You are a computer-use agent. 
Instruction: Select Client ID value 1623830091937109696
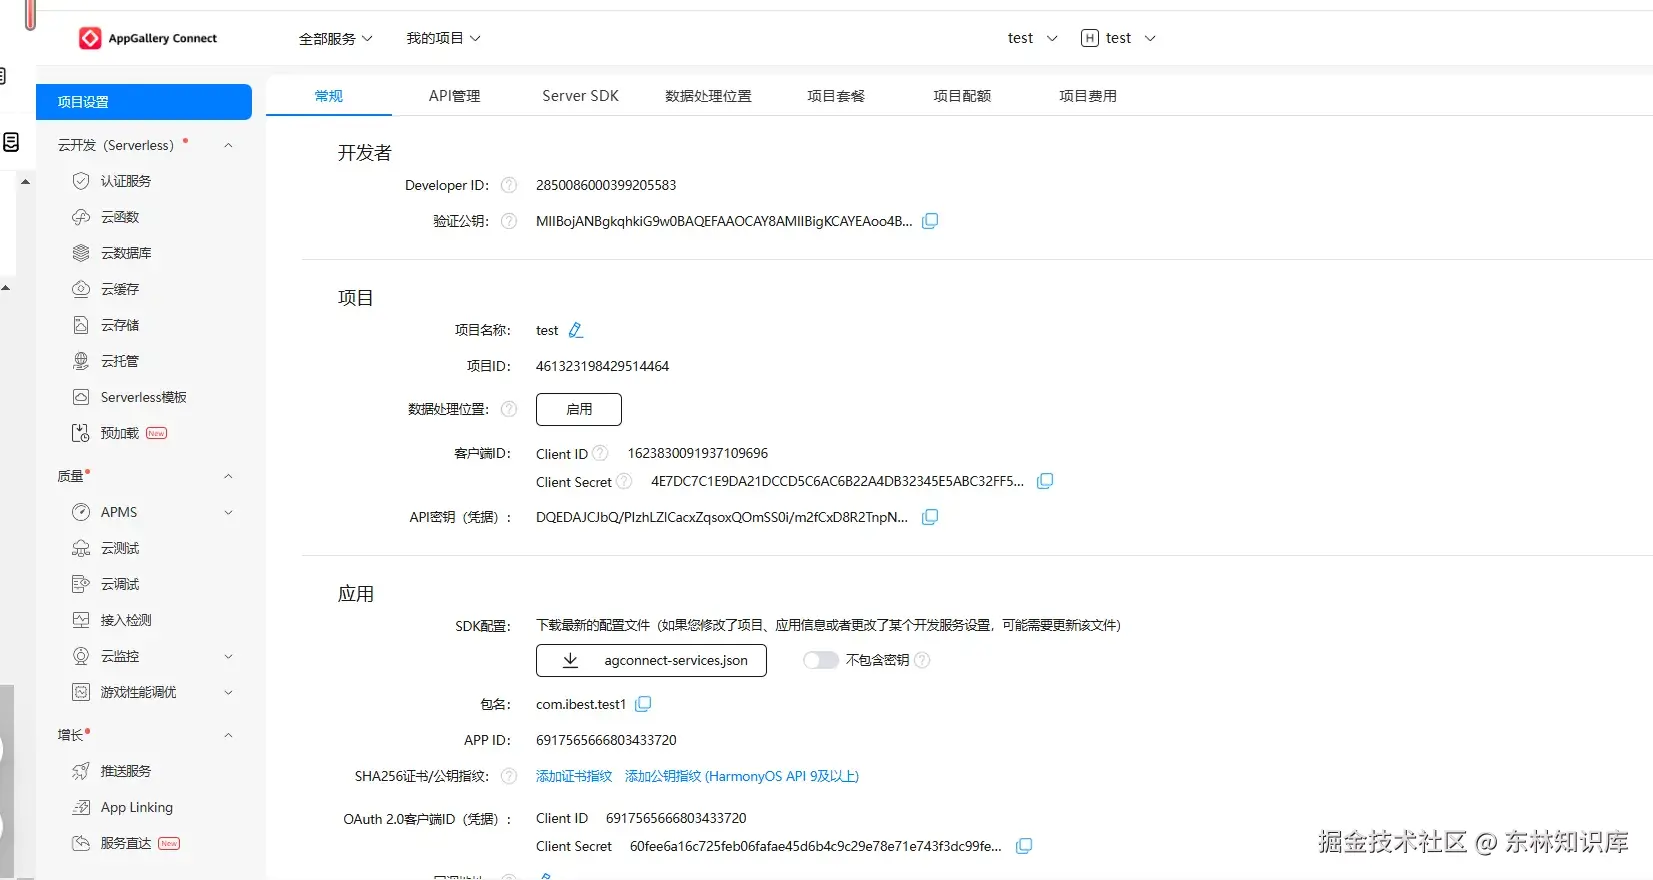698,453
